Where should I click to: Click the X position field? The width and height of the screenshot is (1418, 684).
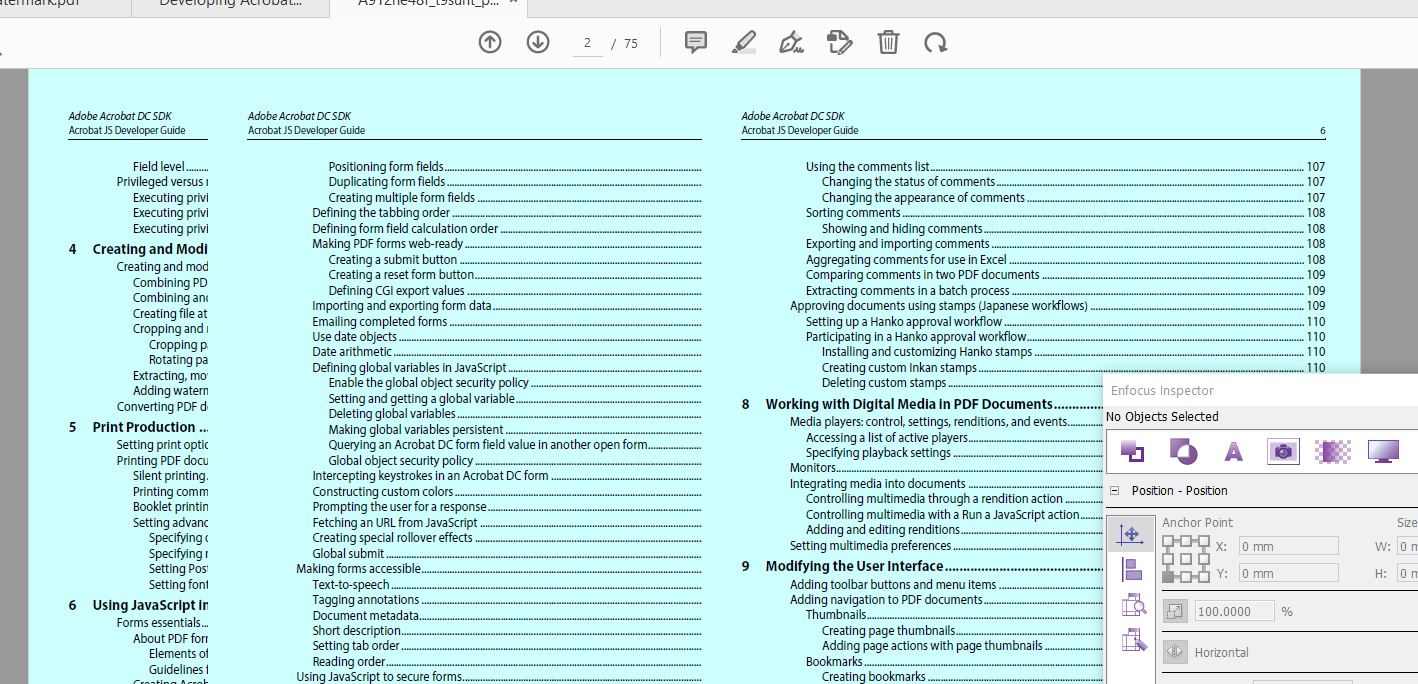coord(1288,546)
